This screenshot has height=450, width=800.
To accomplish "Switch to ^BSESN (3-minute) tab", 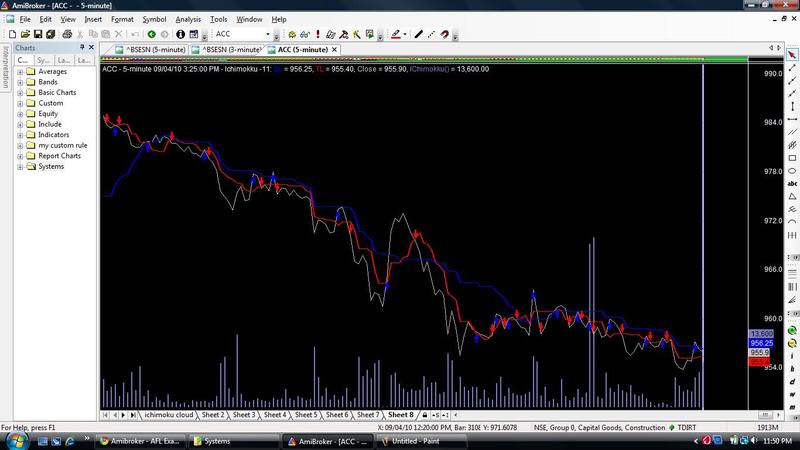I will [227, 49].
